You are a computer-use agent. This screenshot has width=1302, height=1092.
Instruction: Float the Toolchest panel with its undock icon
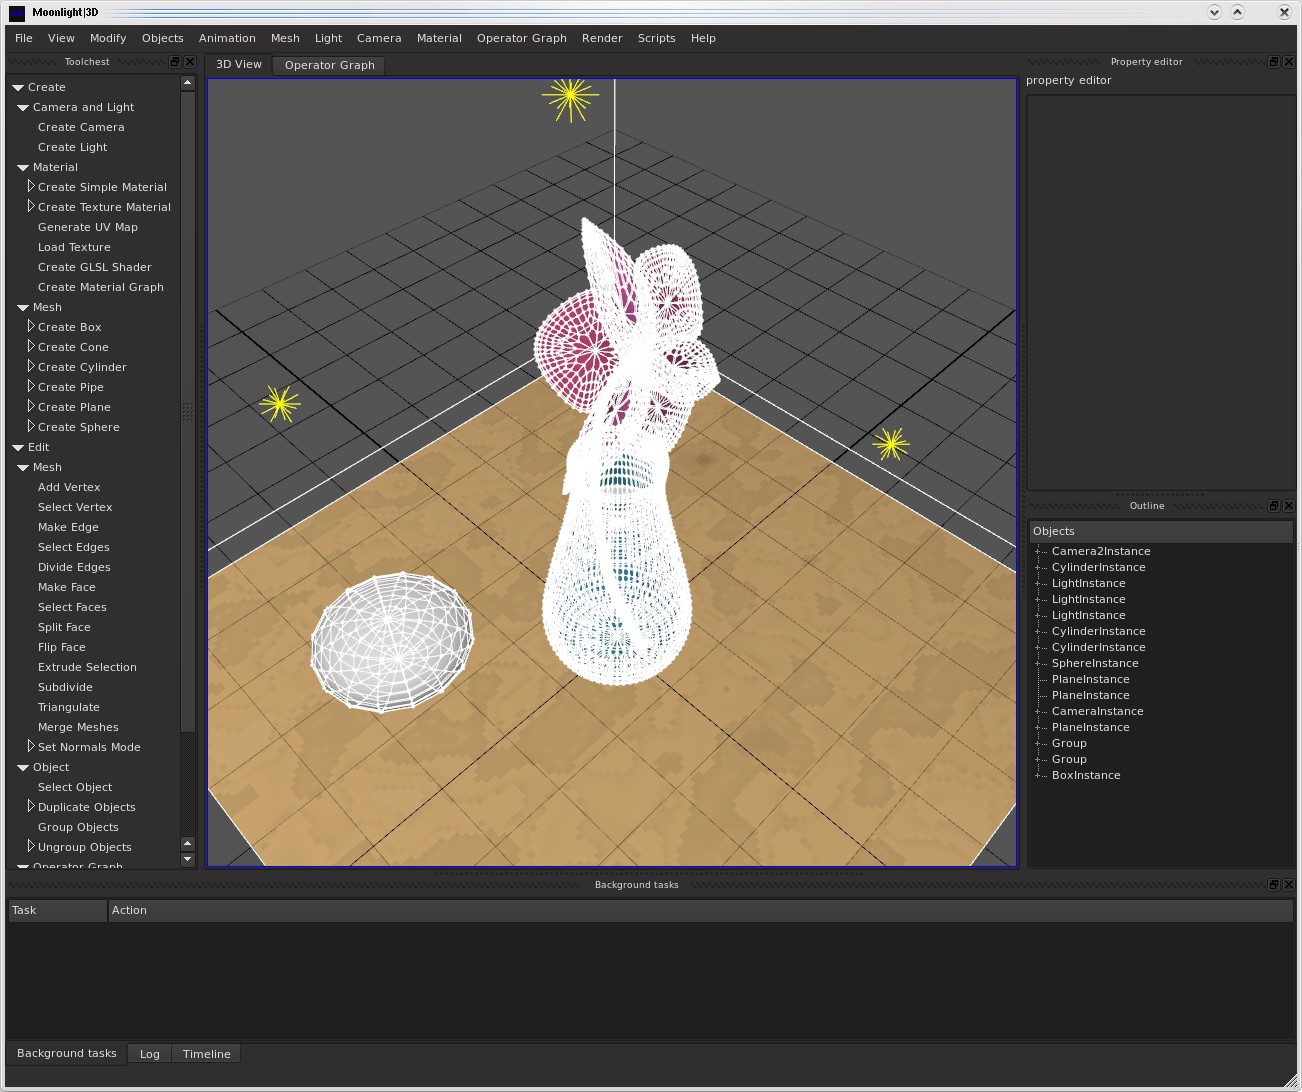point(175,62)
